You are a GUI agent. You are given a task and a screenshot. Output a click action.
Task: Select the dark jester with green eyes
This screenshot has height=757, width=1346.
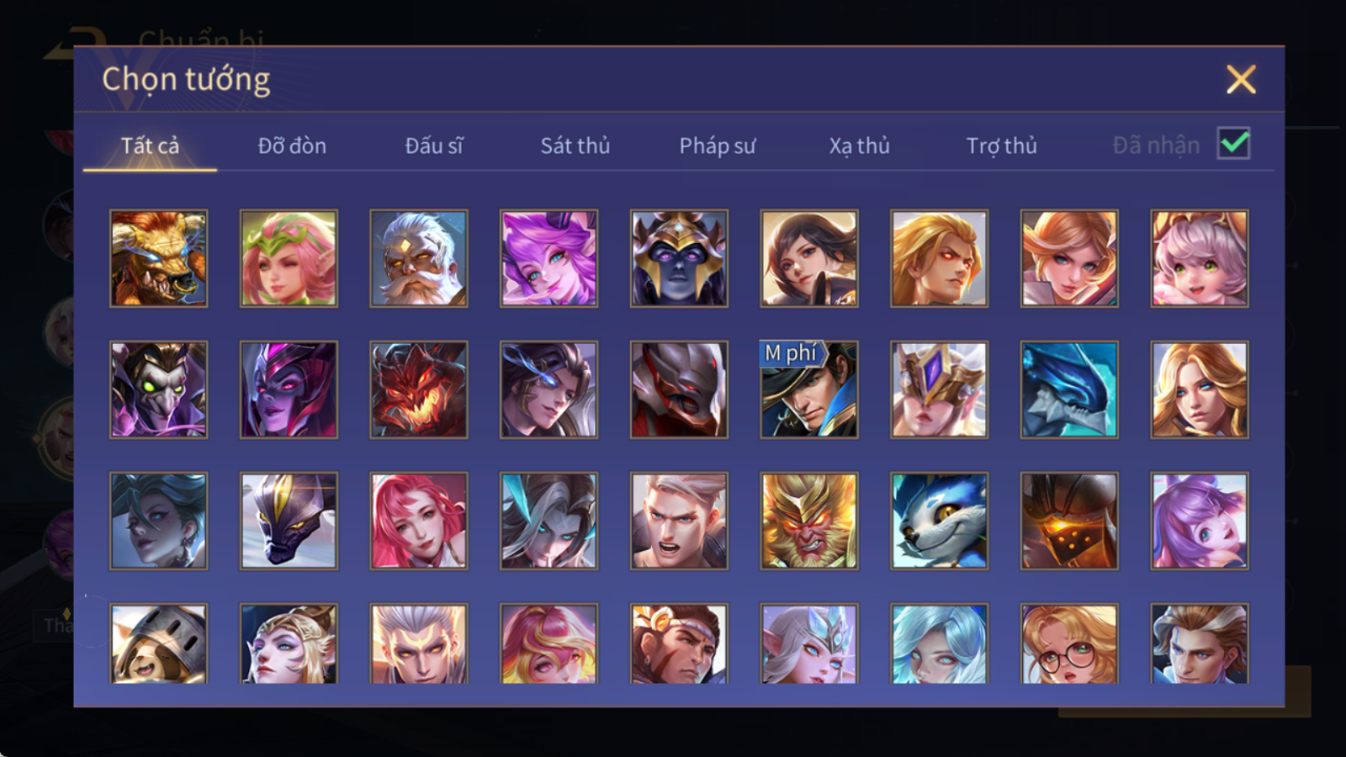point(159,390)
